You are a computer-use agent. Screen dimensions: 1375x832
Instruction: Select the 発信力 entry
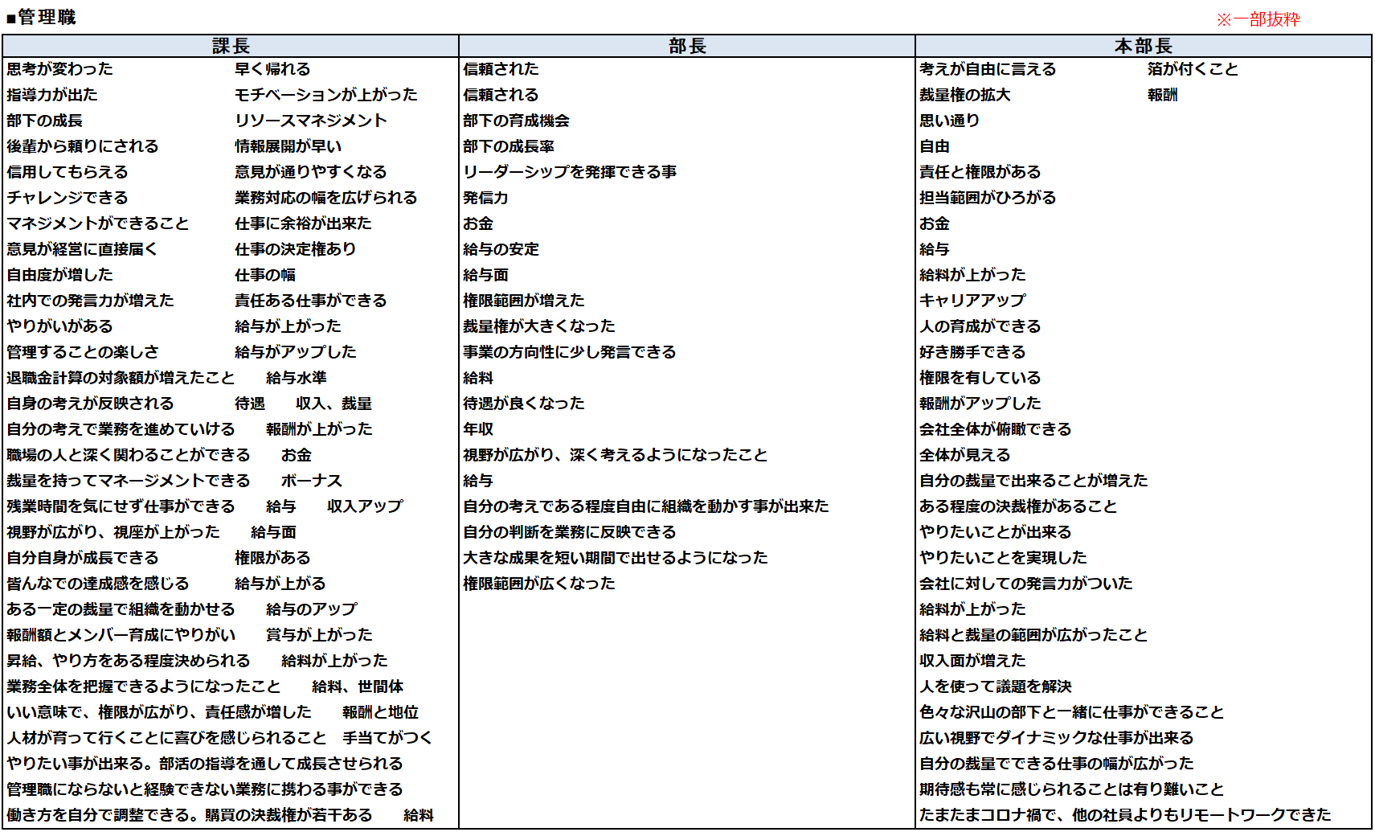coord(486,198)
